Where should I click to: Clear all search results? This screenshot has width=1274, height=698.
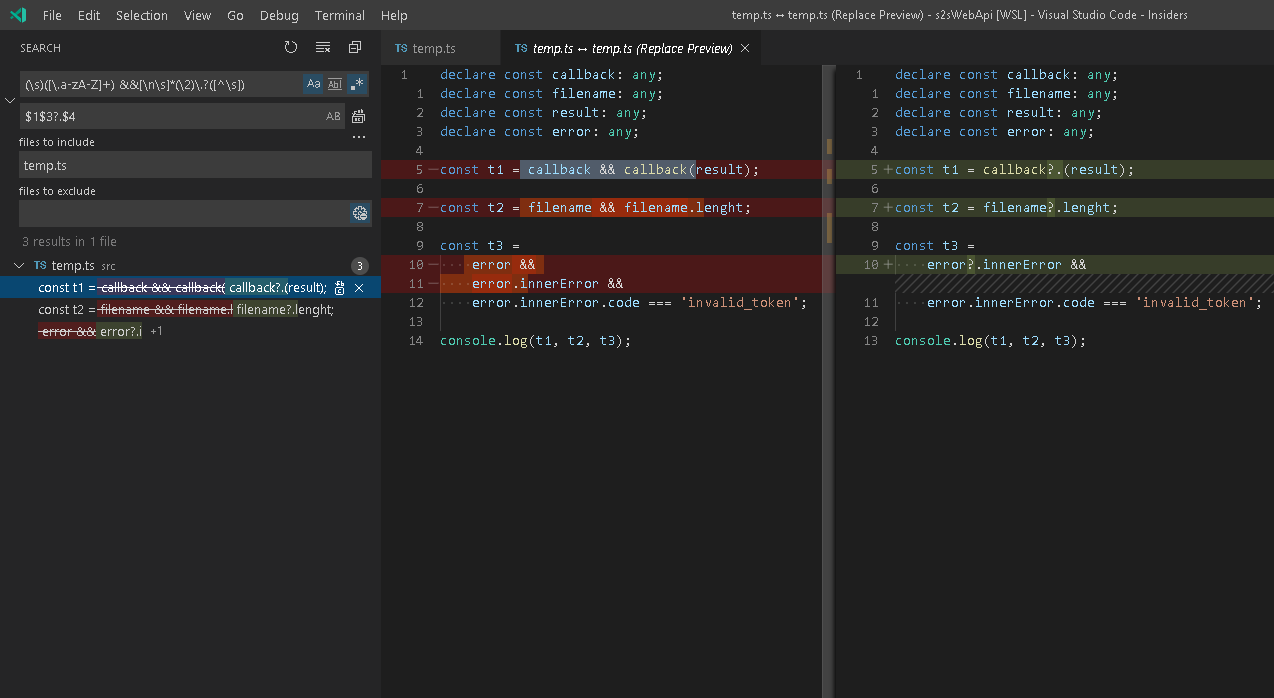pyautogui.click(x=322, y=46)
